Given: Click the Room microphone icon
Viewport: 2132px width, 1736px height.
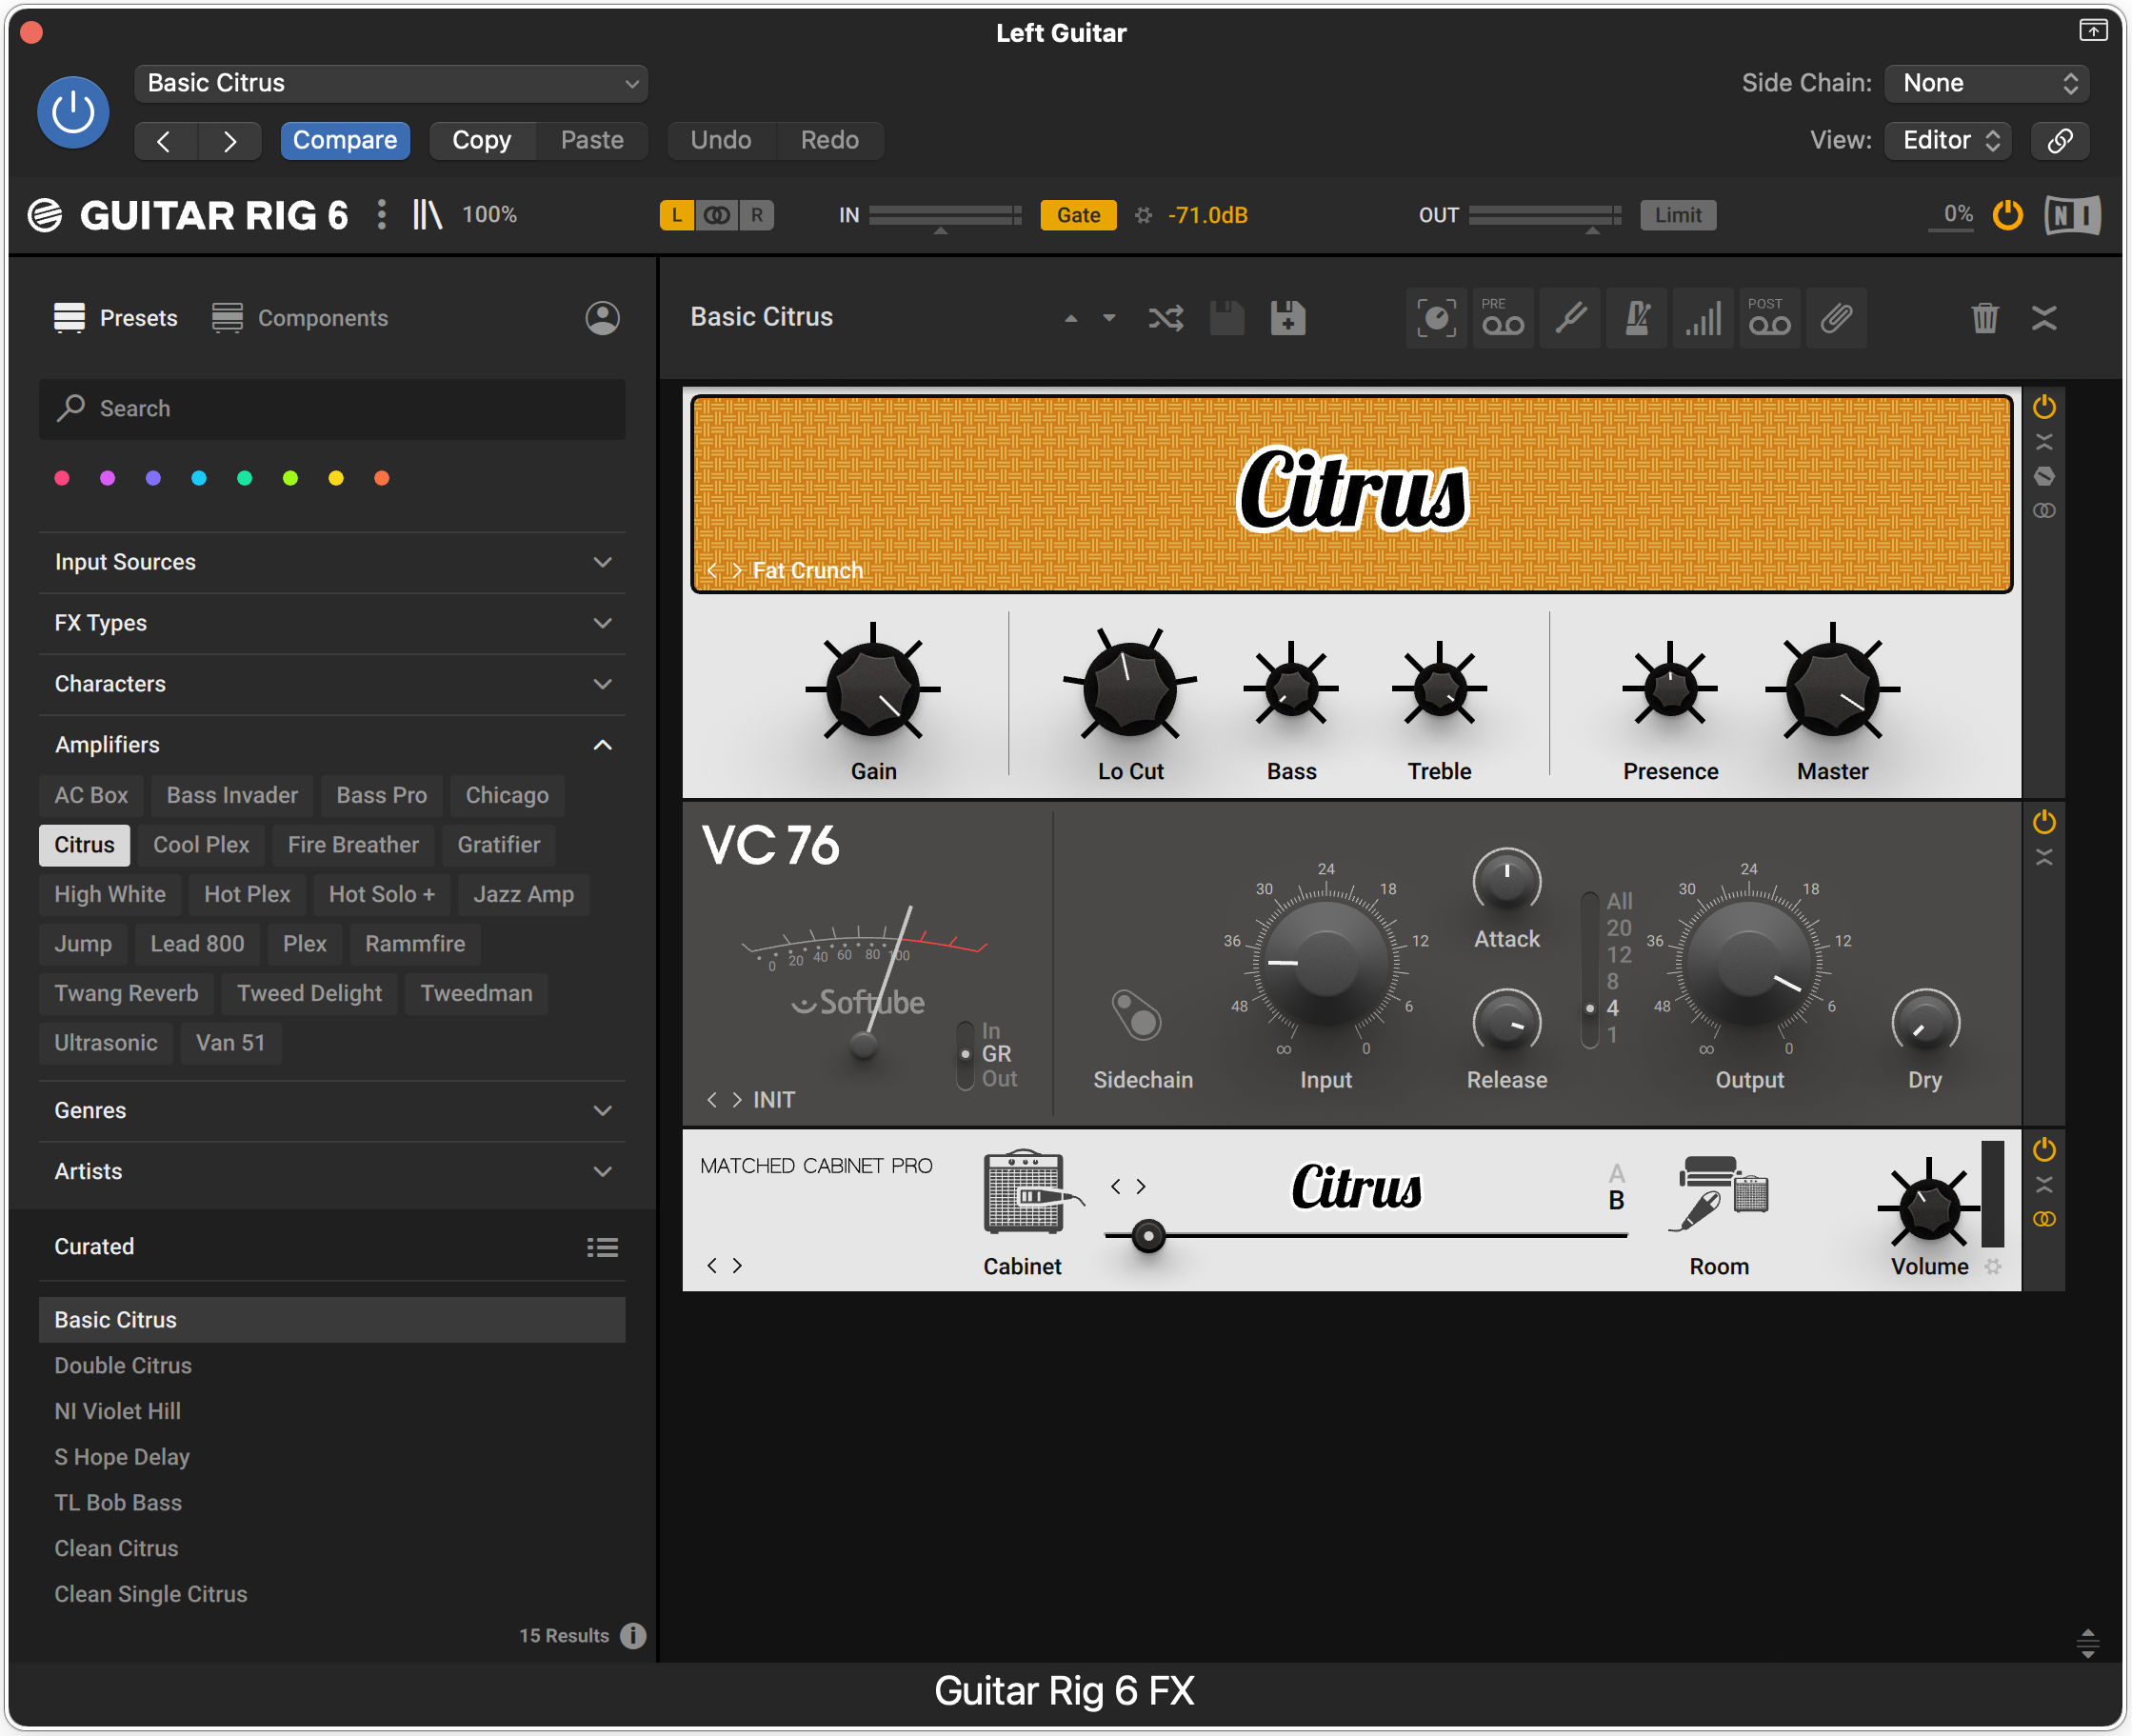Looking at the screenshot, I should coord(1719,1192).
